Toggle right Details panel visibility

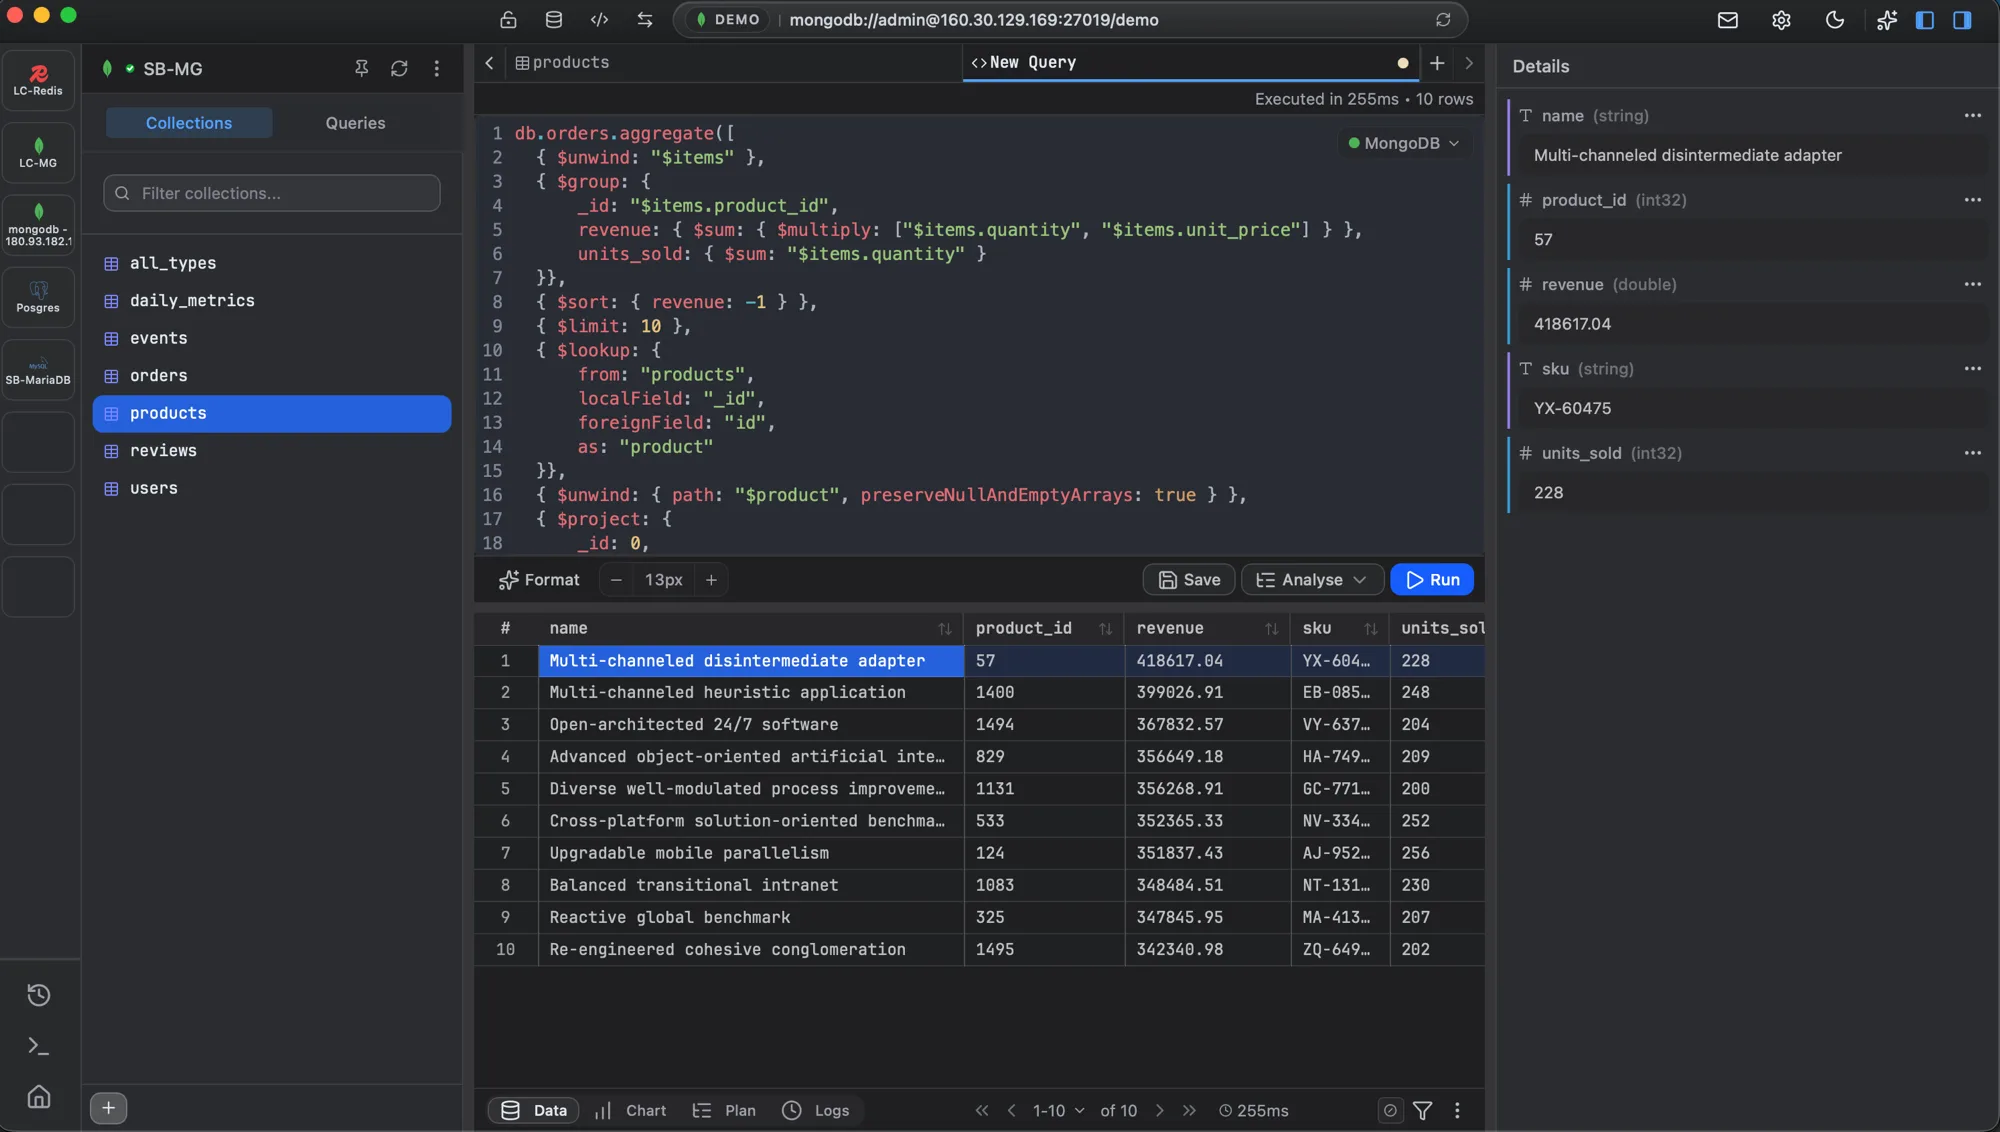tap(1962, 20)
